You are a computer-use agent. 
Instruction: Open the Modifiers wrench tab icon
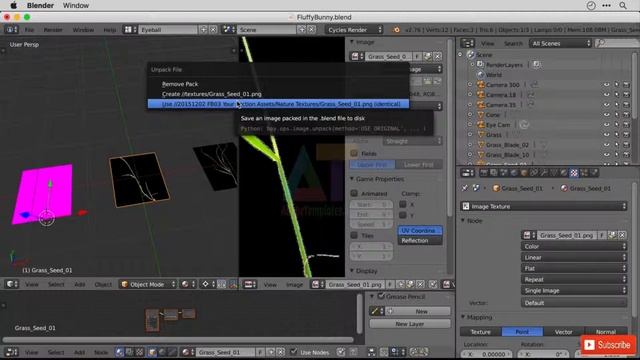[544, 173]
